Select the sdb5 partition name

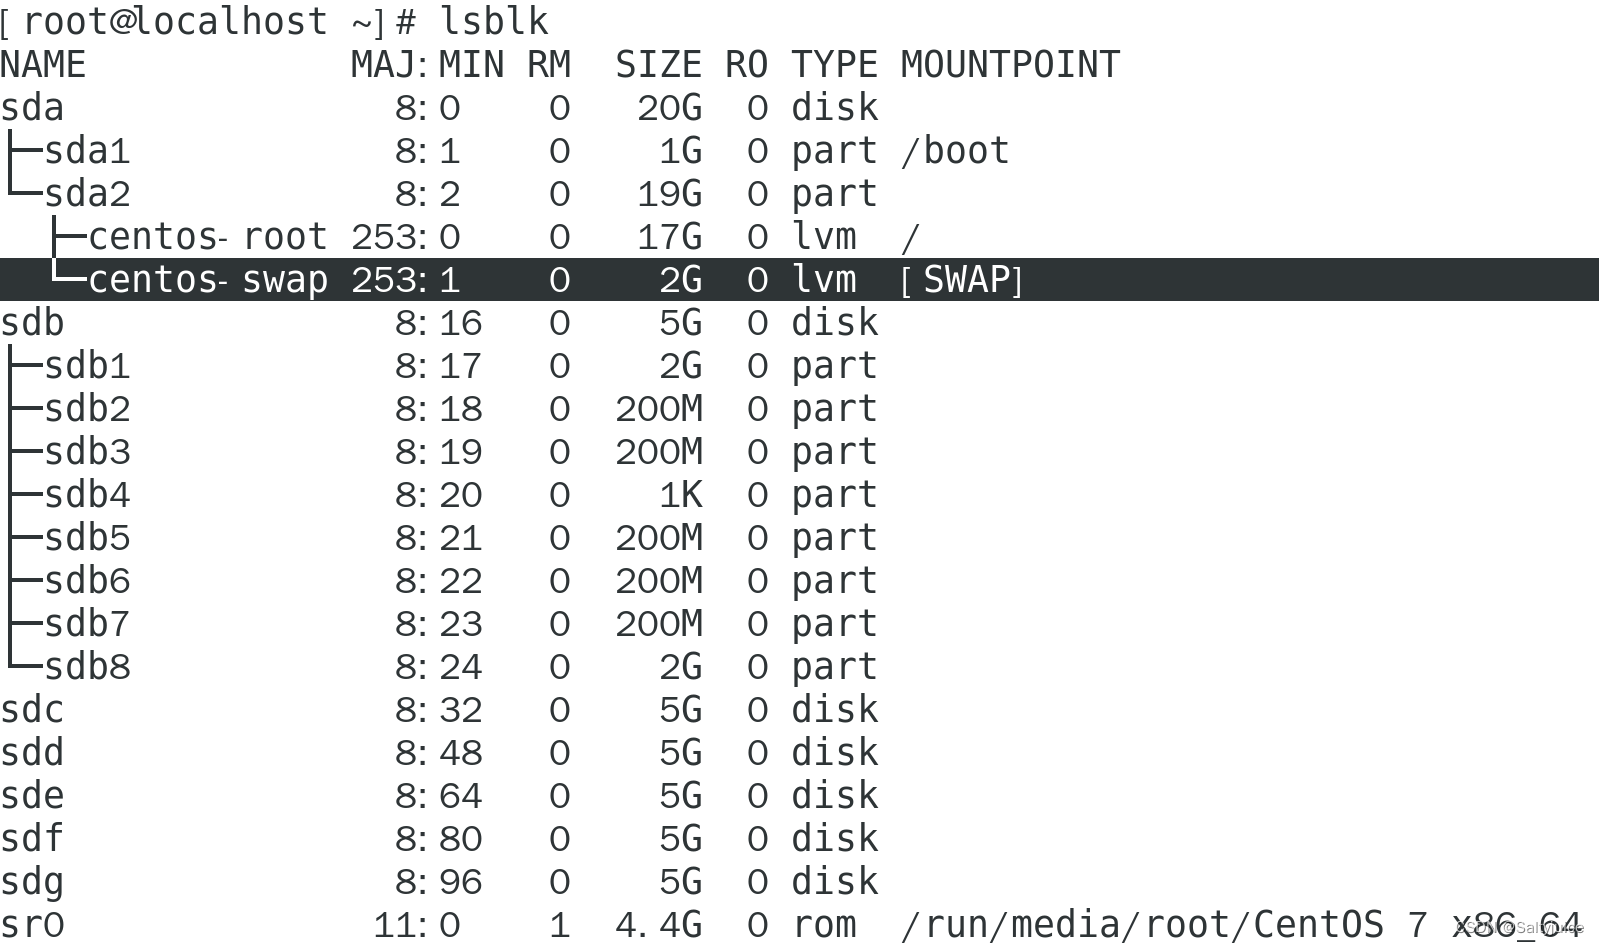coord(87,538)
